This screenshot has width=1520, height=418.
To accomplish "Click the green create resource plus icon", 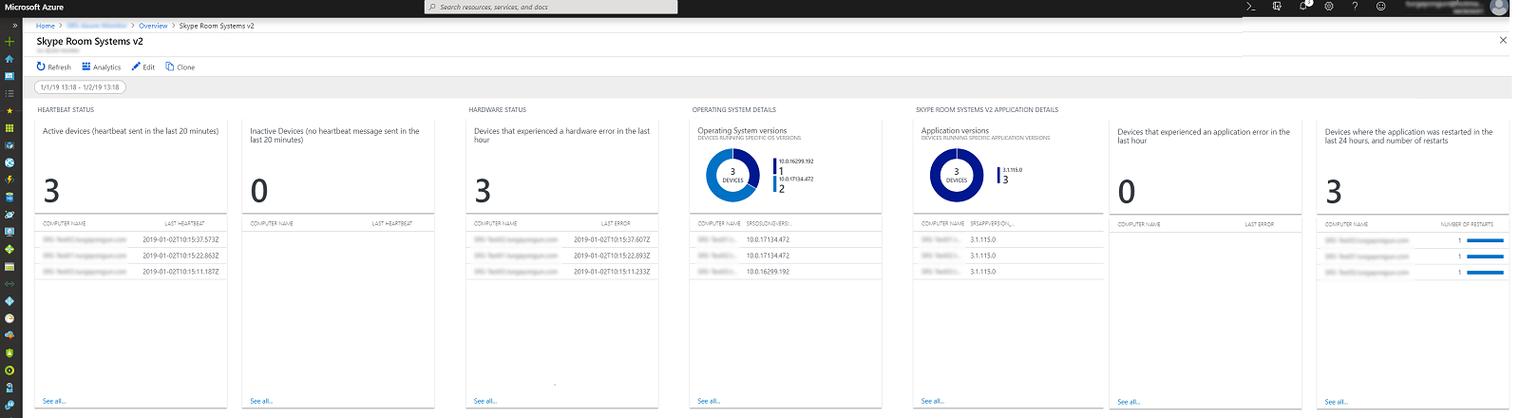I will click(x=9, y=42).
